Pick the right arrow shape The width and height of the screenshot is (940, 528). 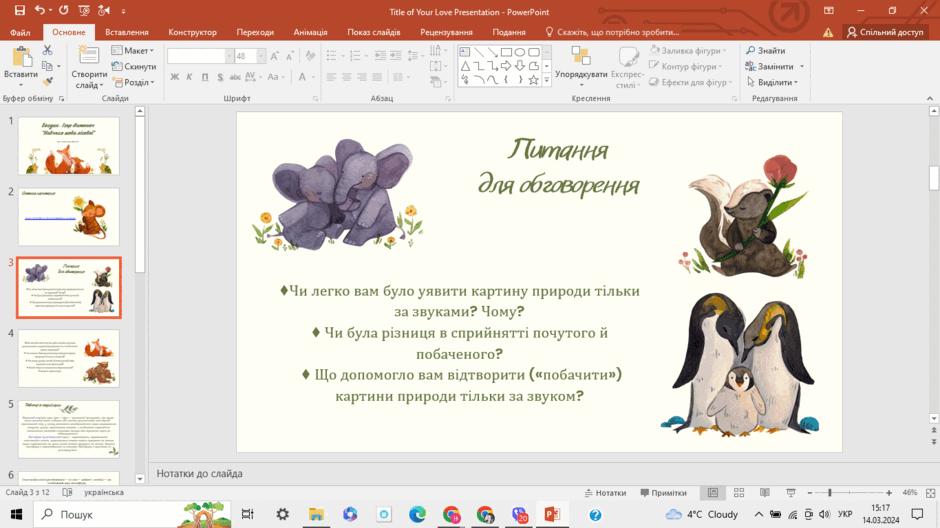tap(506, 65)
